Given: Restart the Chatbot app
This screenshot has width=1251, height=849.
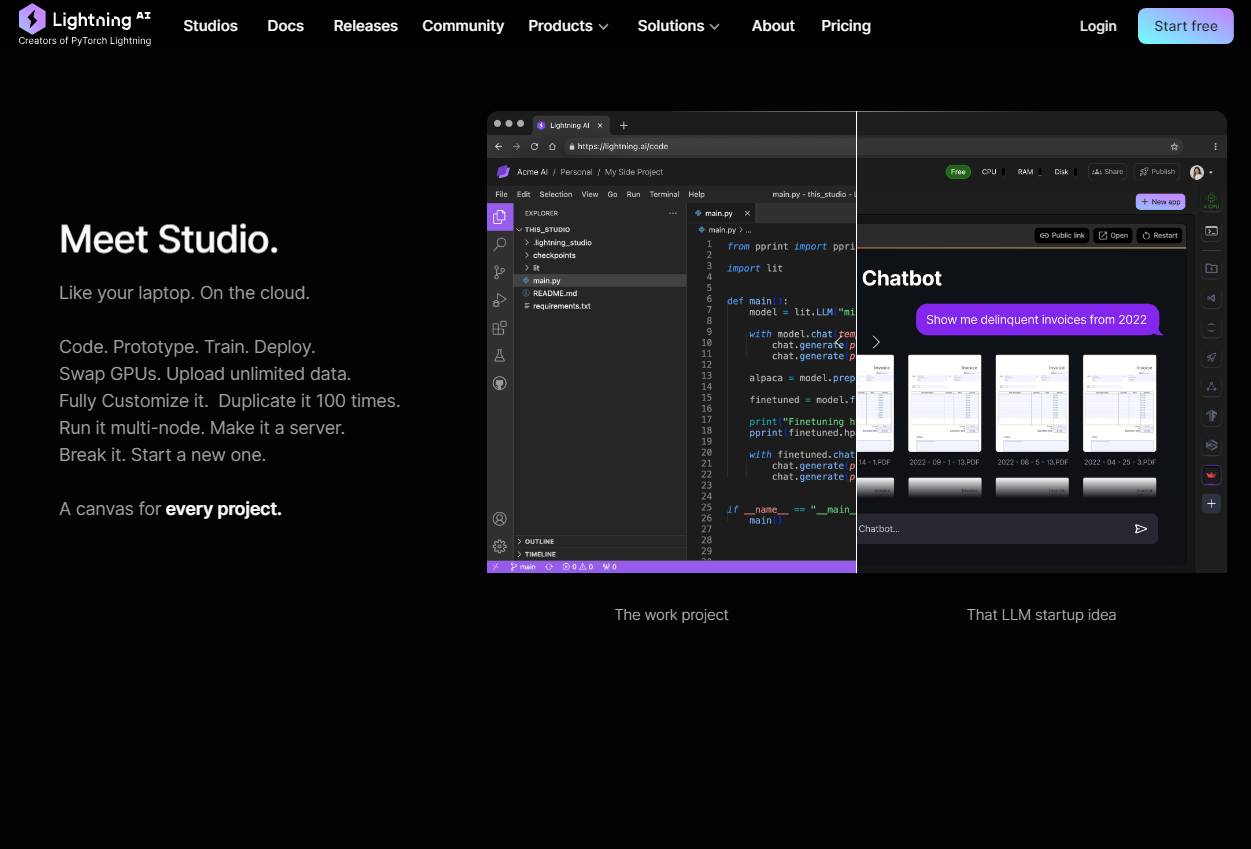Looking at the screenshot, I should tap(1160, 236).
